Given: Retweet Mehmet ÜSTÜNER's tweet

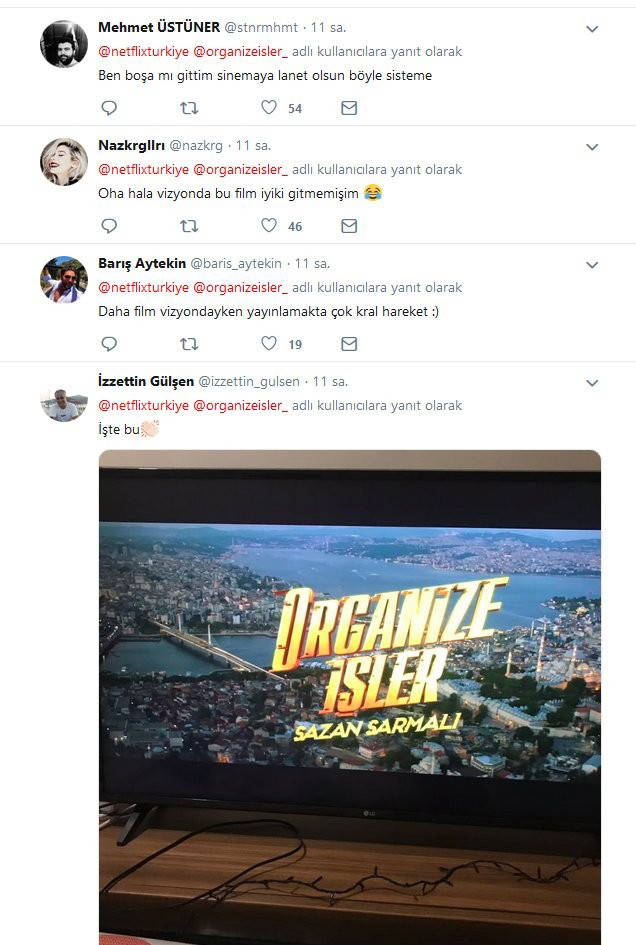Looking at the screenshot, I should click(x=189, y=108).
